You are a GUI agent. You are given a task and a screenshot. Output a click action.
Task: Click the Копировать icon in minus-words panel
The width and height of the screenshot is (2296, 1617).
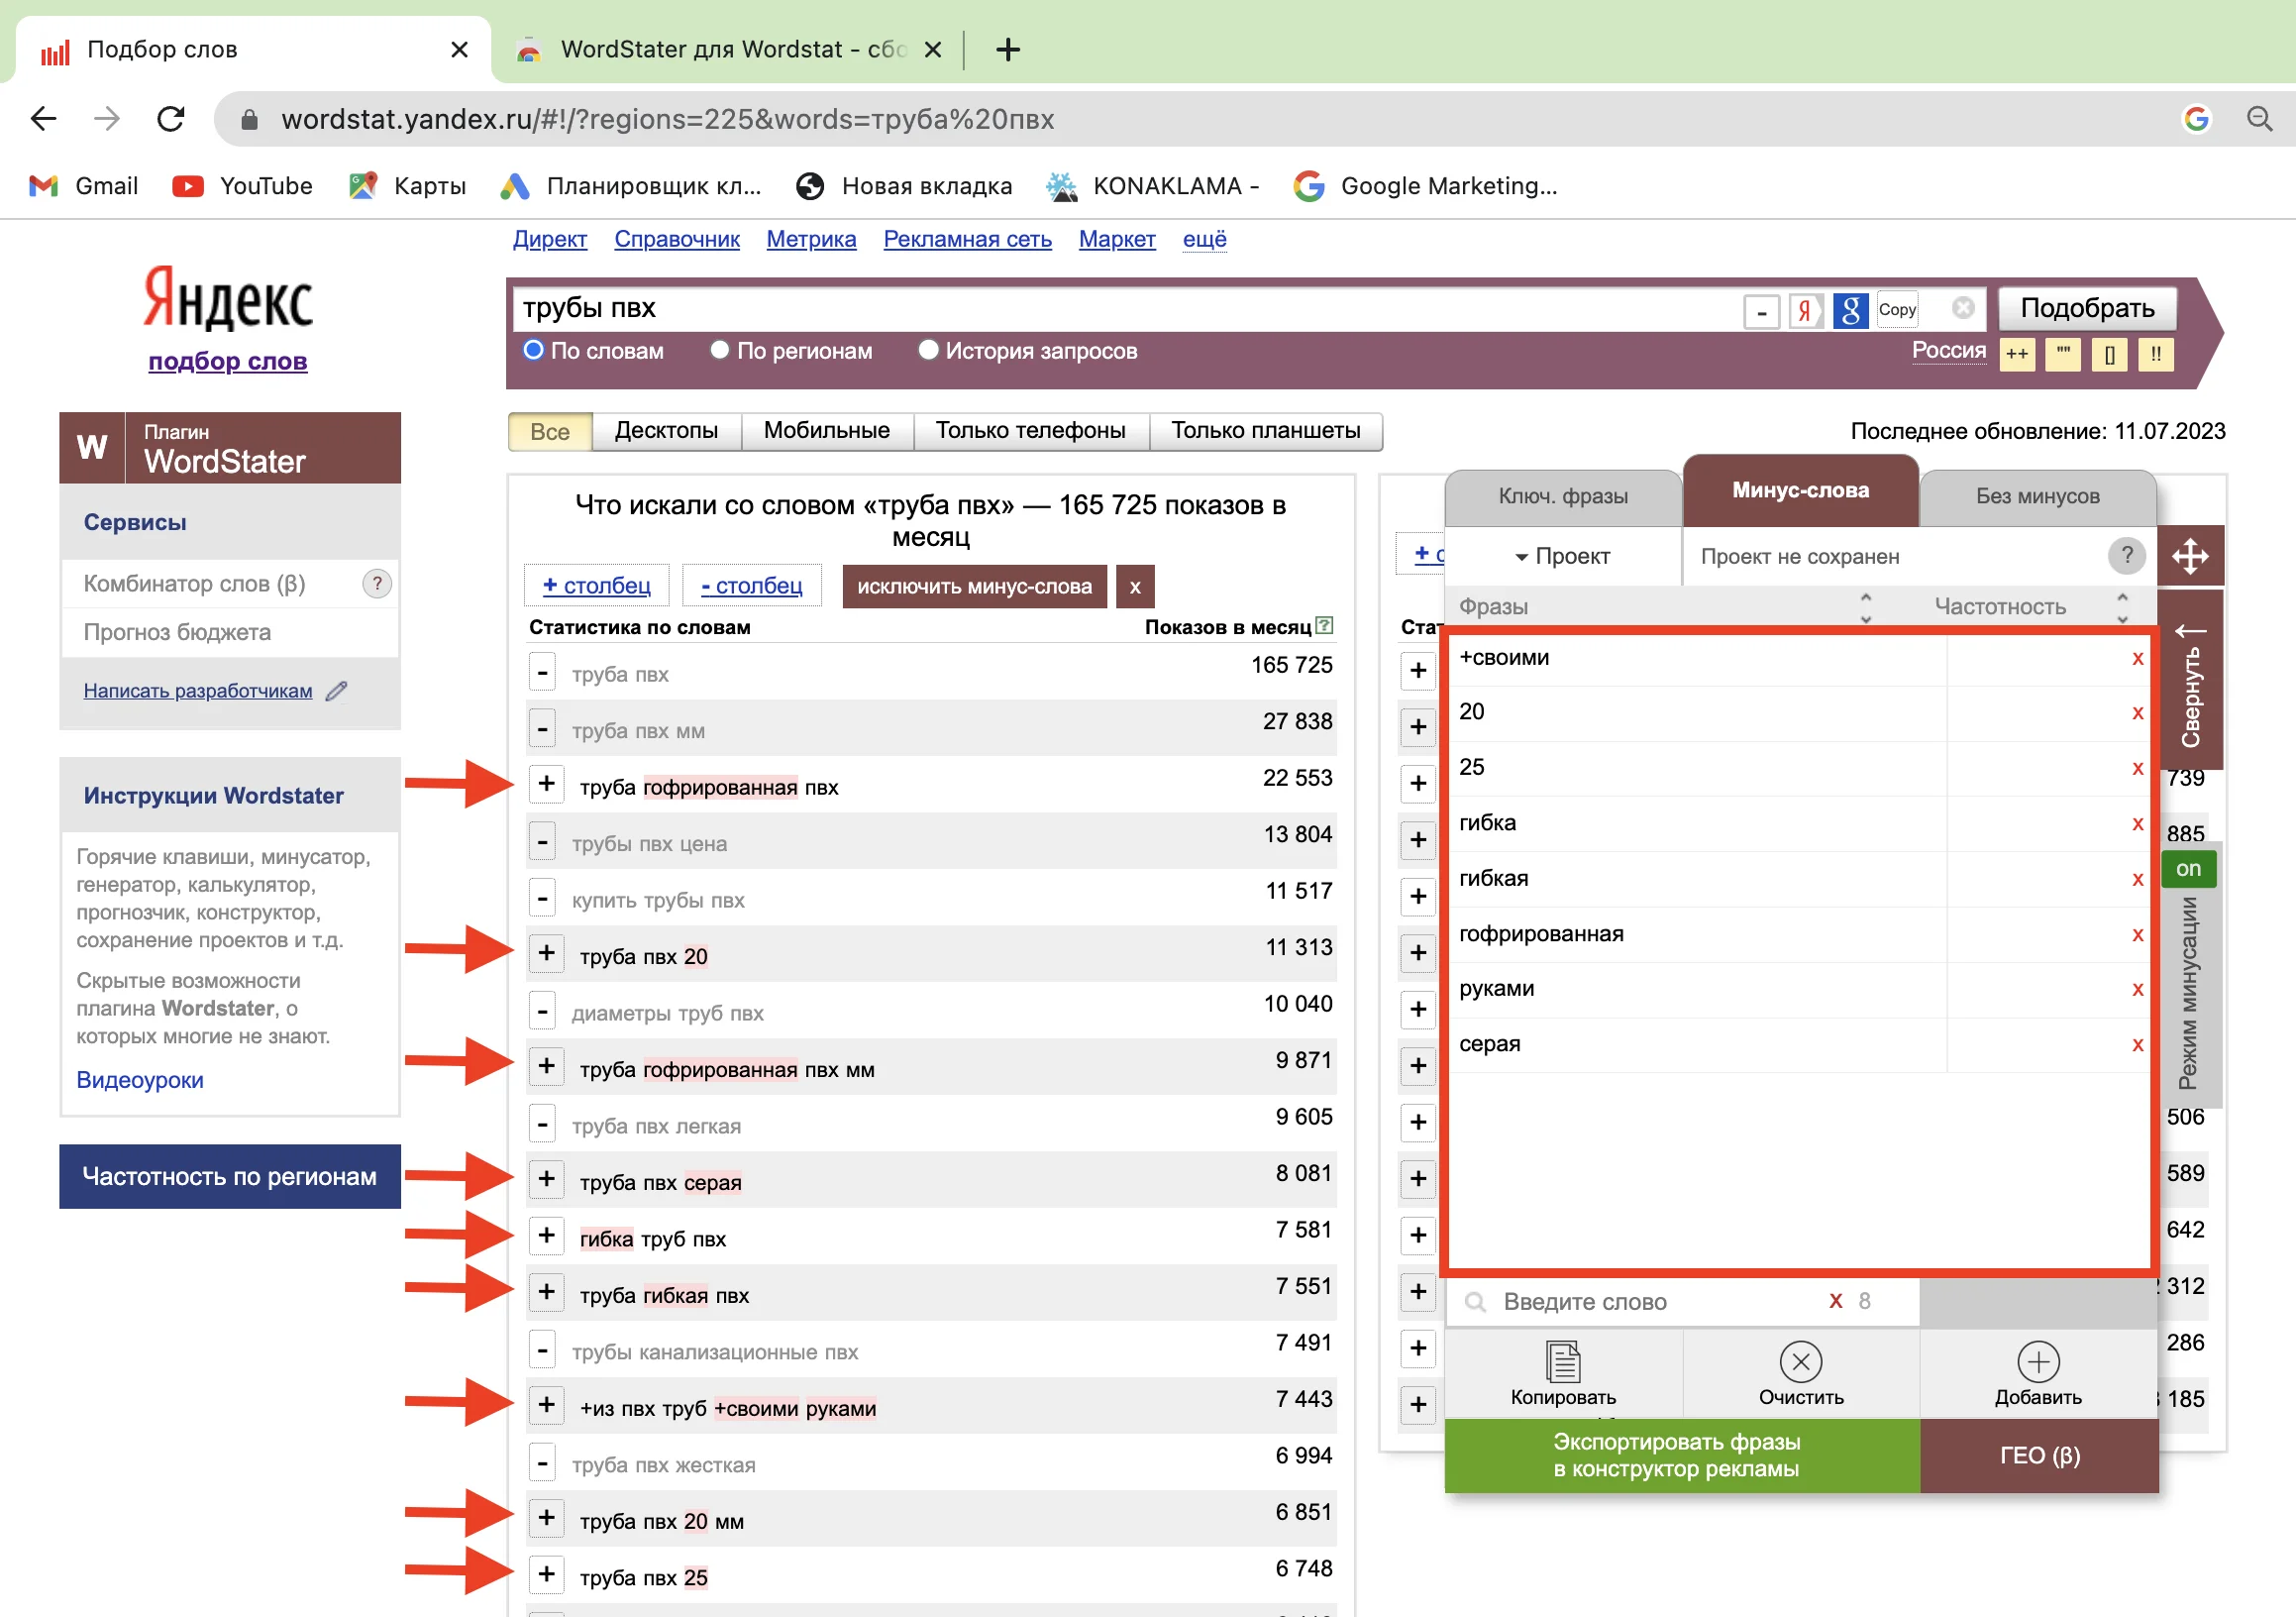(1562, 1362)
